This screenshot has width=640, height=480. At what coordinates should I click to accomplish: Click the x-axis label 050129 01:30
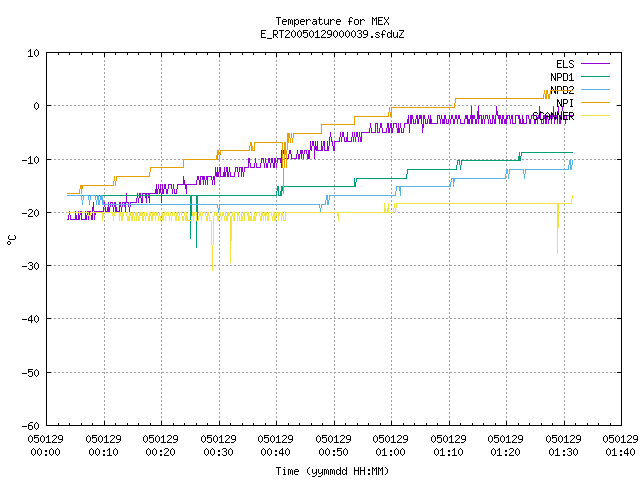tap(564, 445)
